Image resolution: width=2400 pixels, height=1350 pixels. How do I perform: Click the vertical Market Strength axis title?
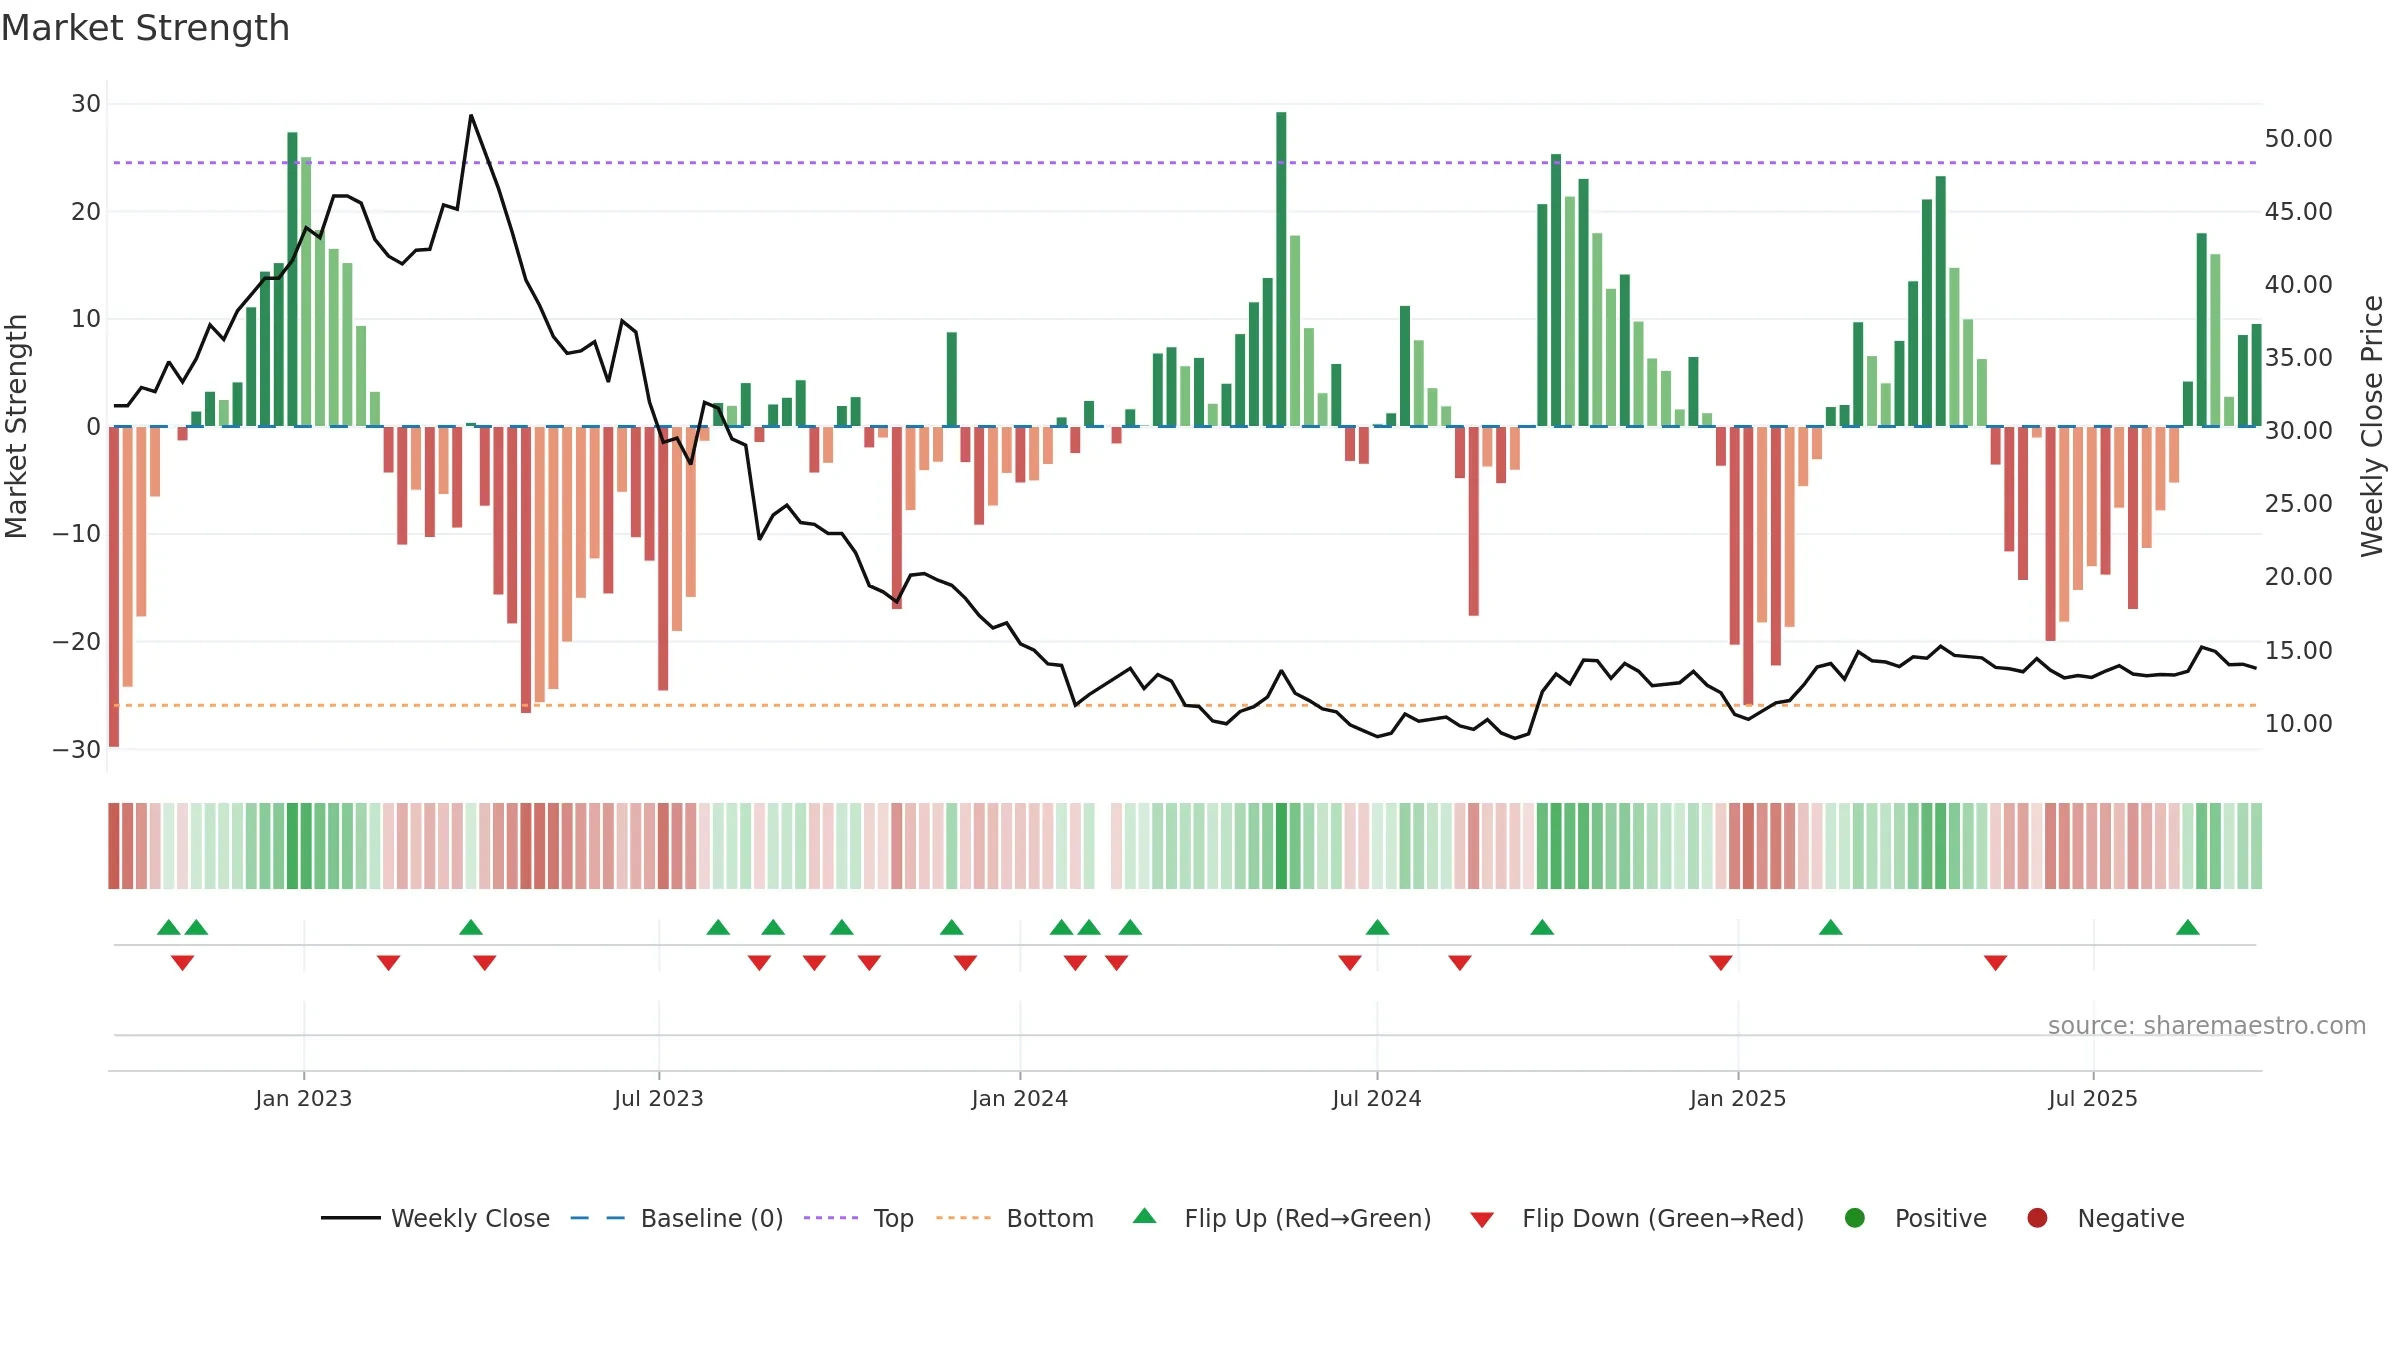pos(16,426)
